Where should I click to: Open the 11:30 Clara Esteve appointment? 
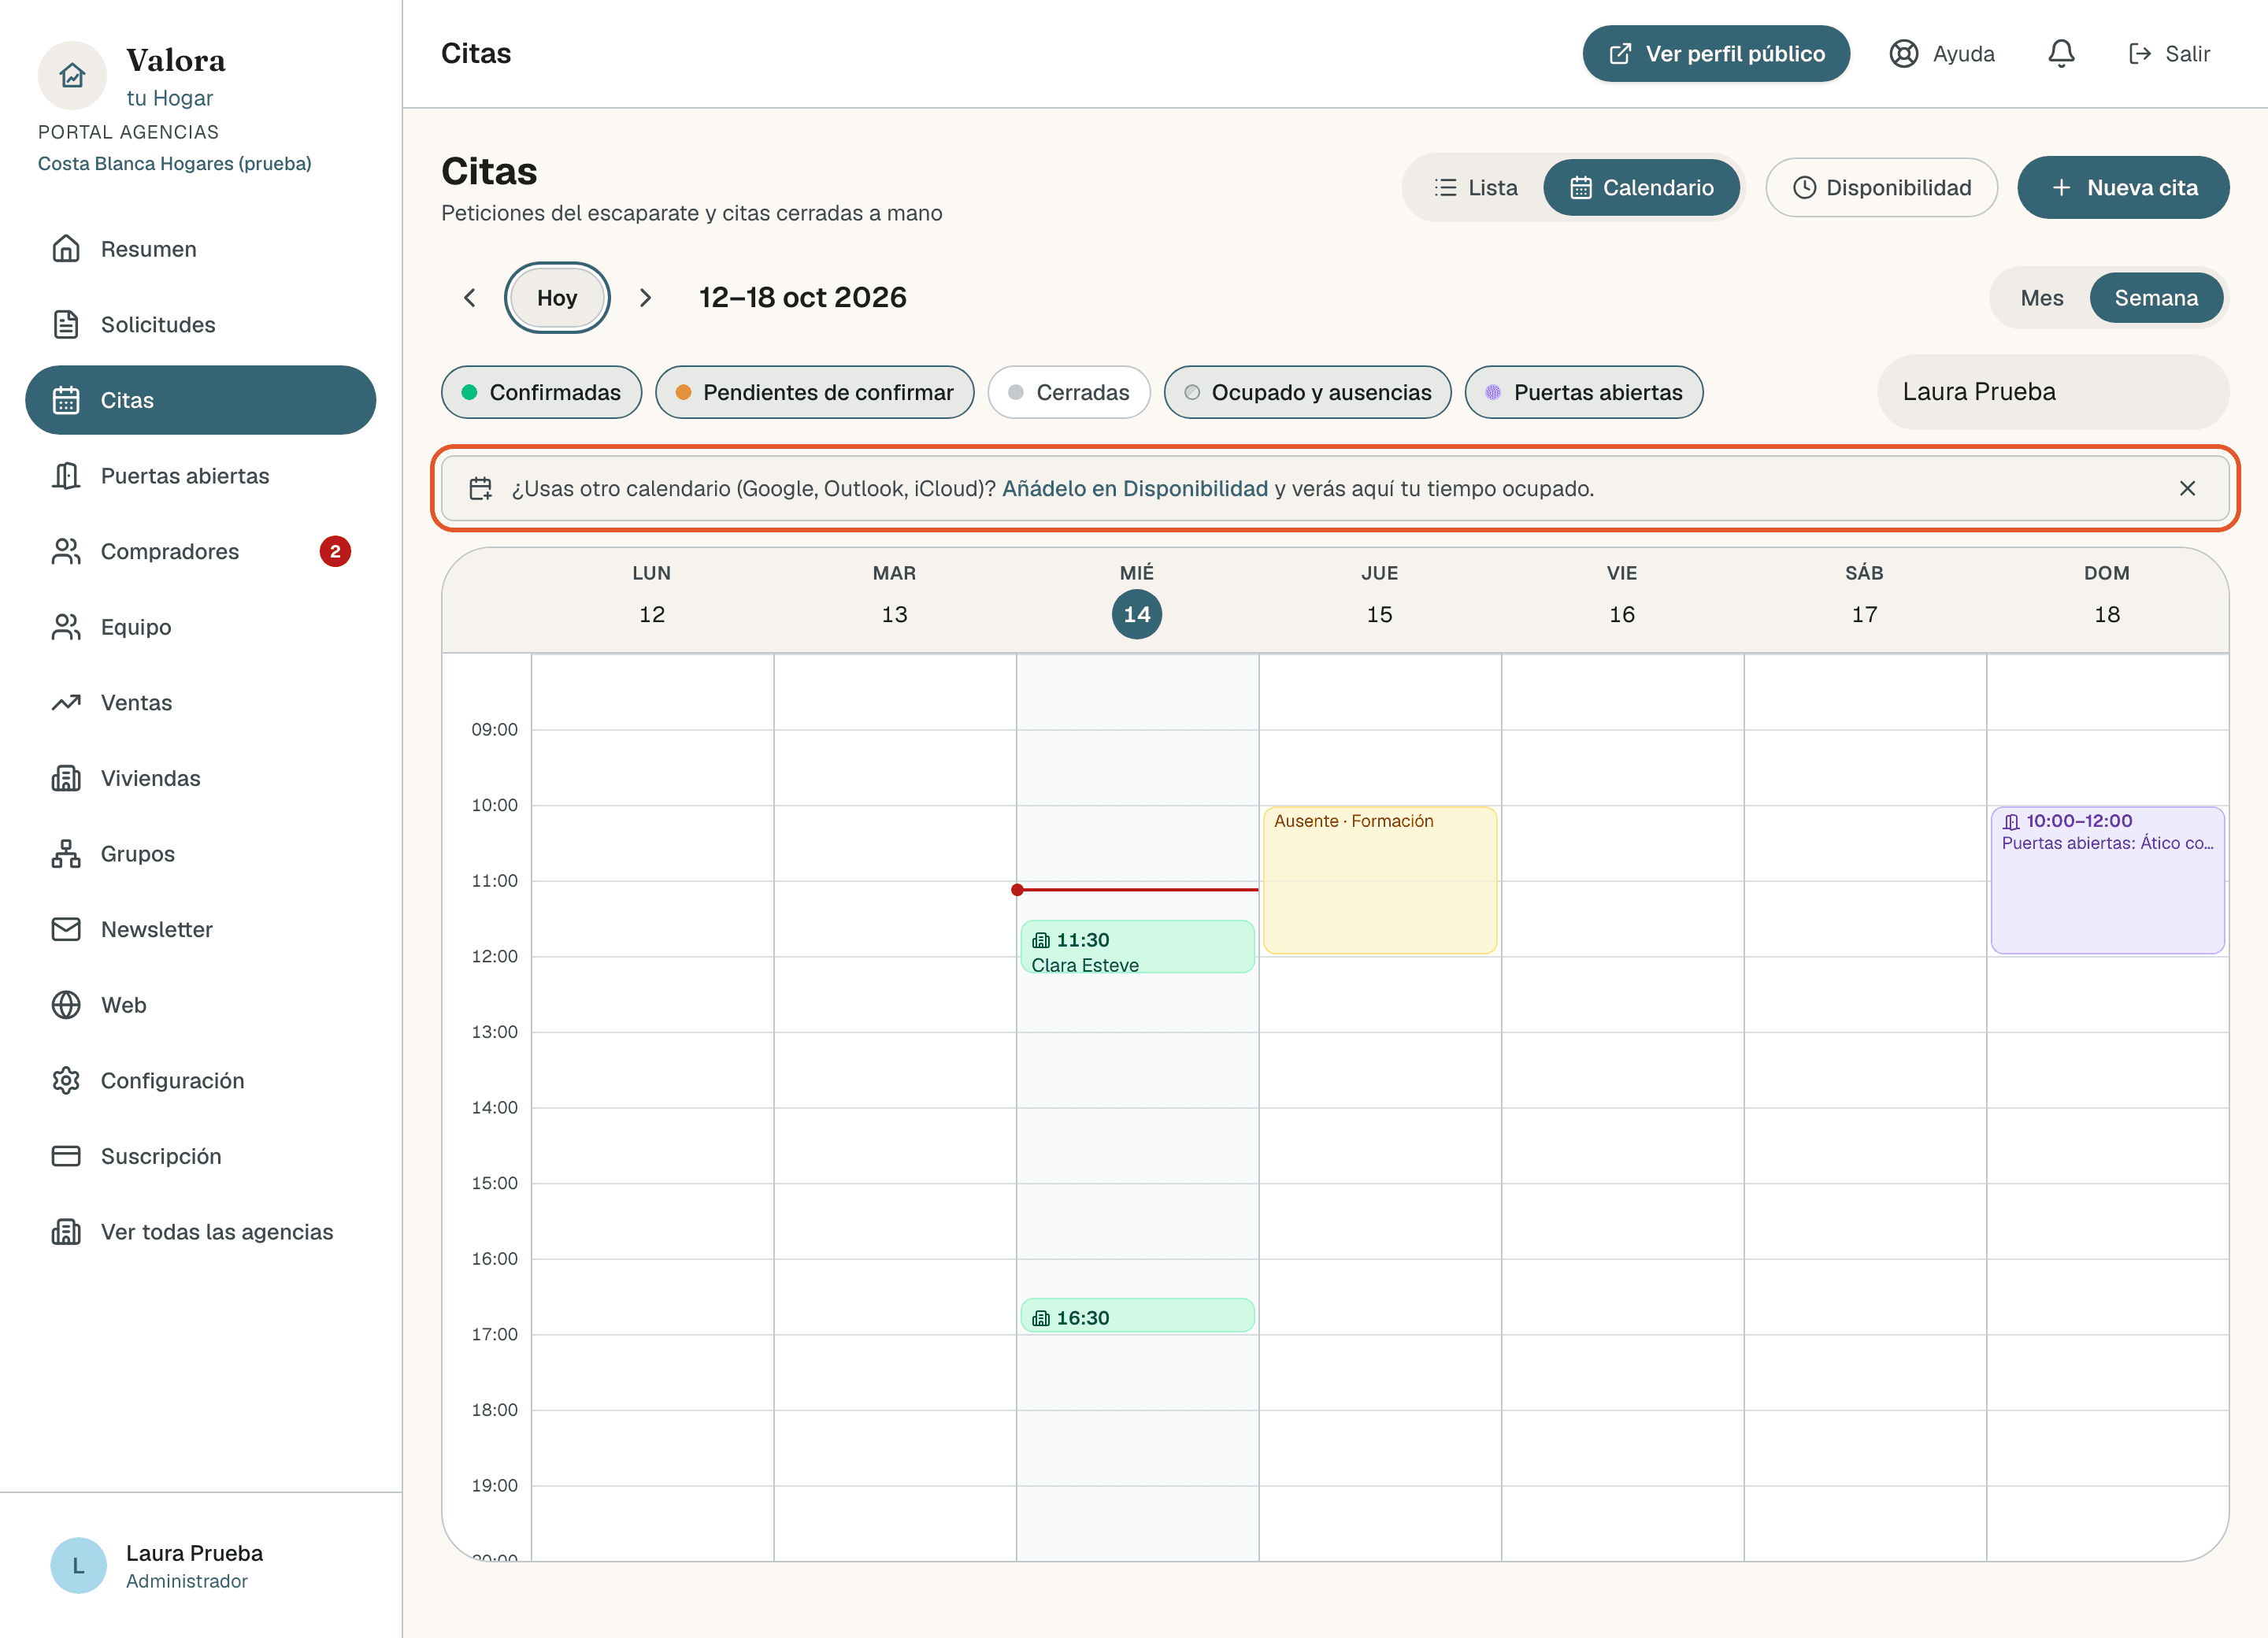(x=1137, y=947)
